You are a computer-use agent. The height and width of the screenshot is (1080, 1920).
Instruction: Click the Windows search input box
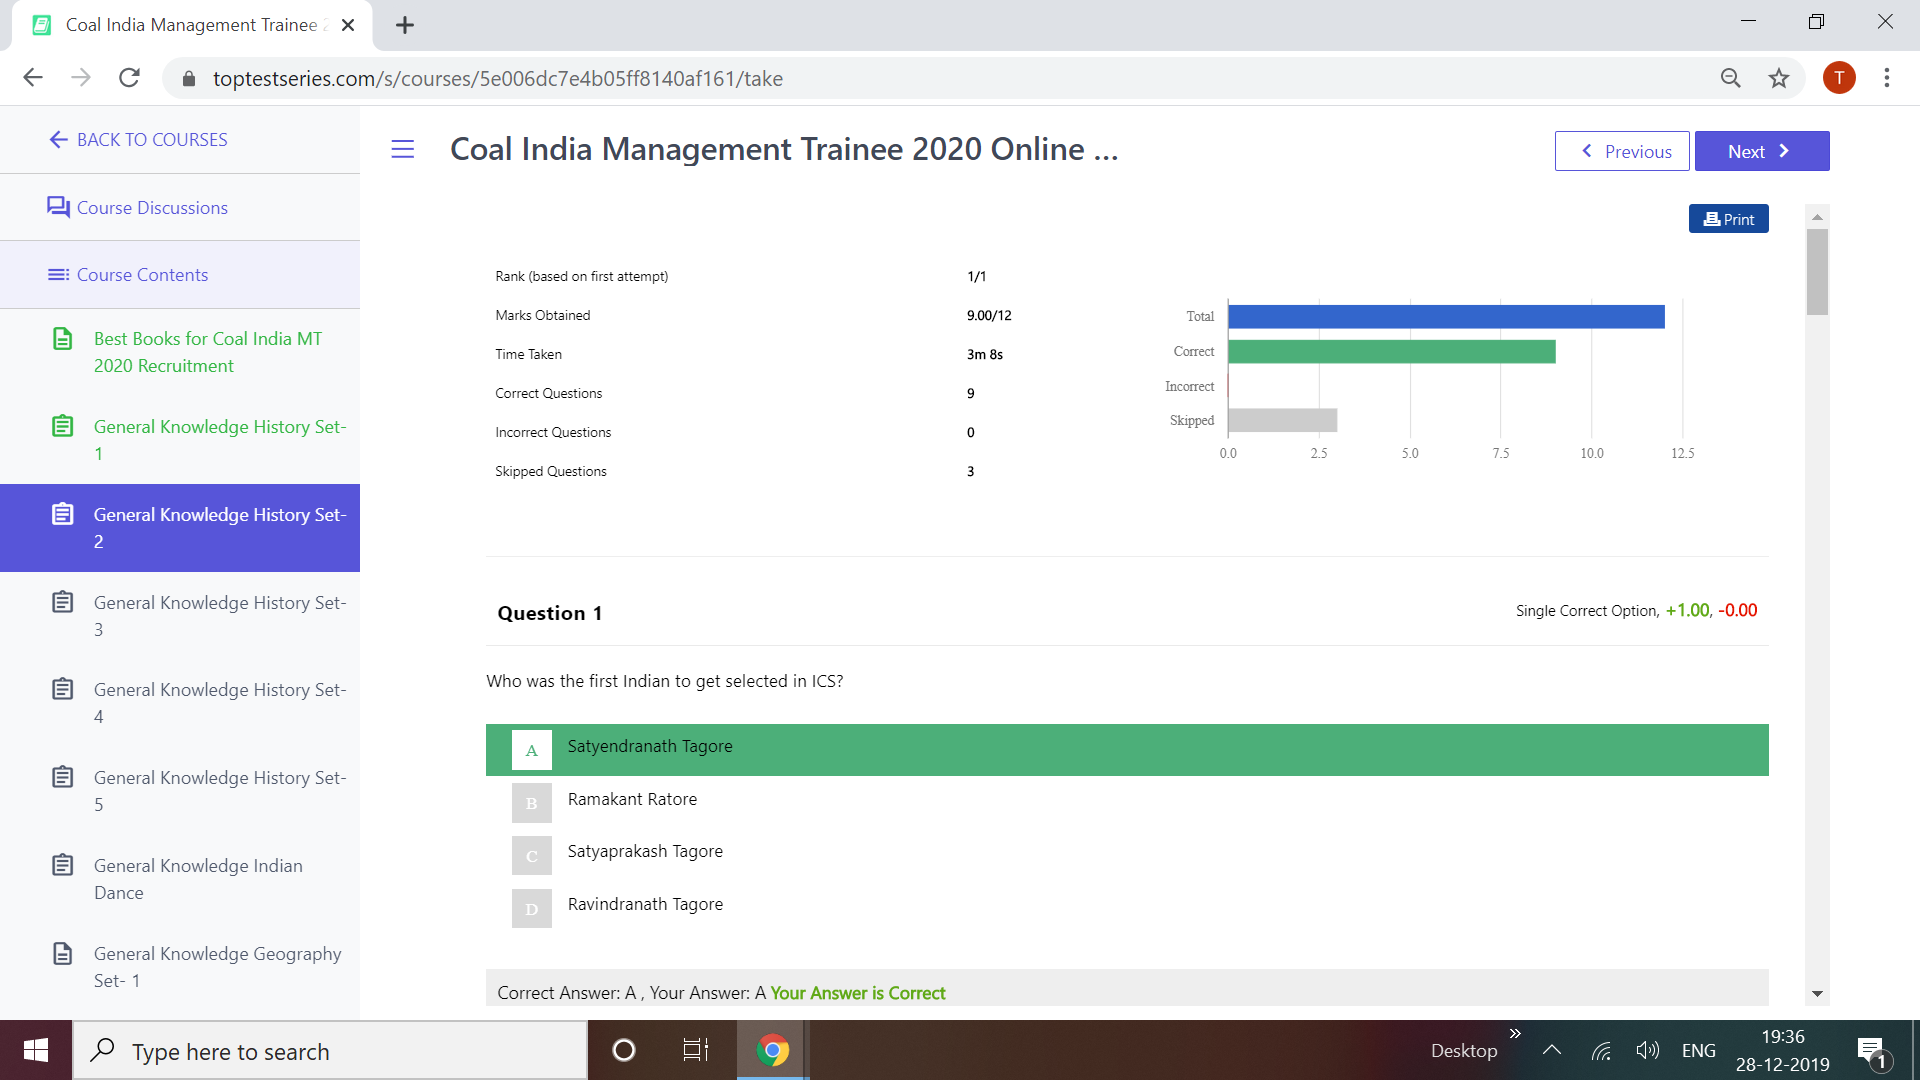330,1051
